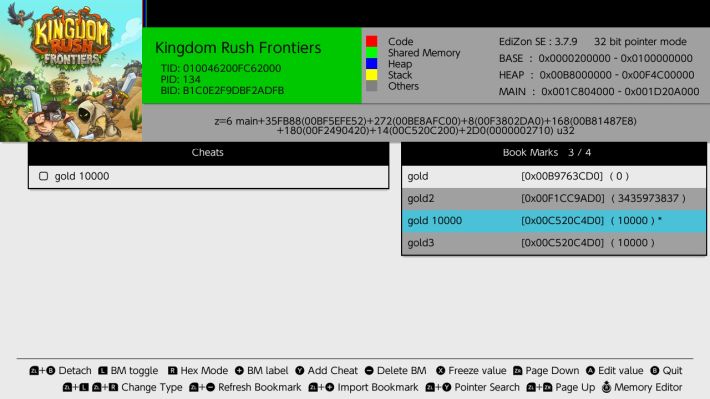Click the minus icon for Delete BM
Viewport: 710px width, 399px height.
click(369, 370)
